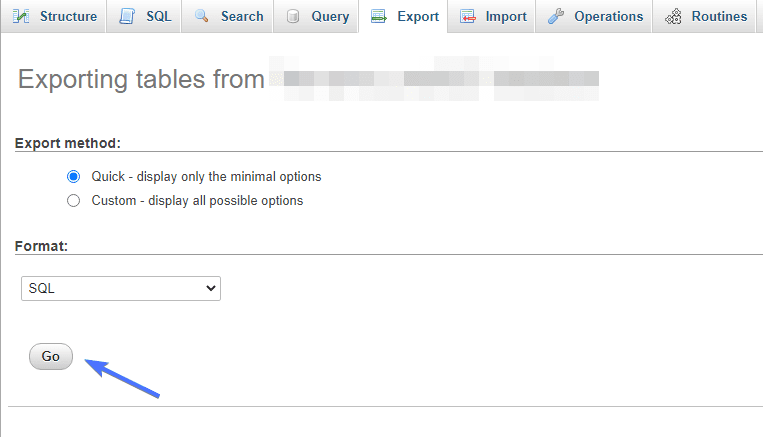
Task: Click the Structure tab icon
Action: click(21, 17)
